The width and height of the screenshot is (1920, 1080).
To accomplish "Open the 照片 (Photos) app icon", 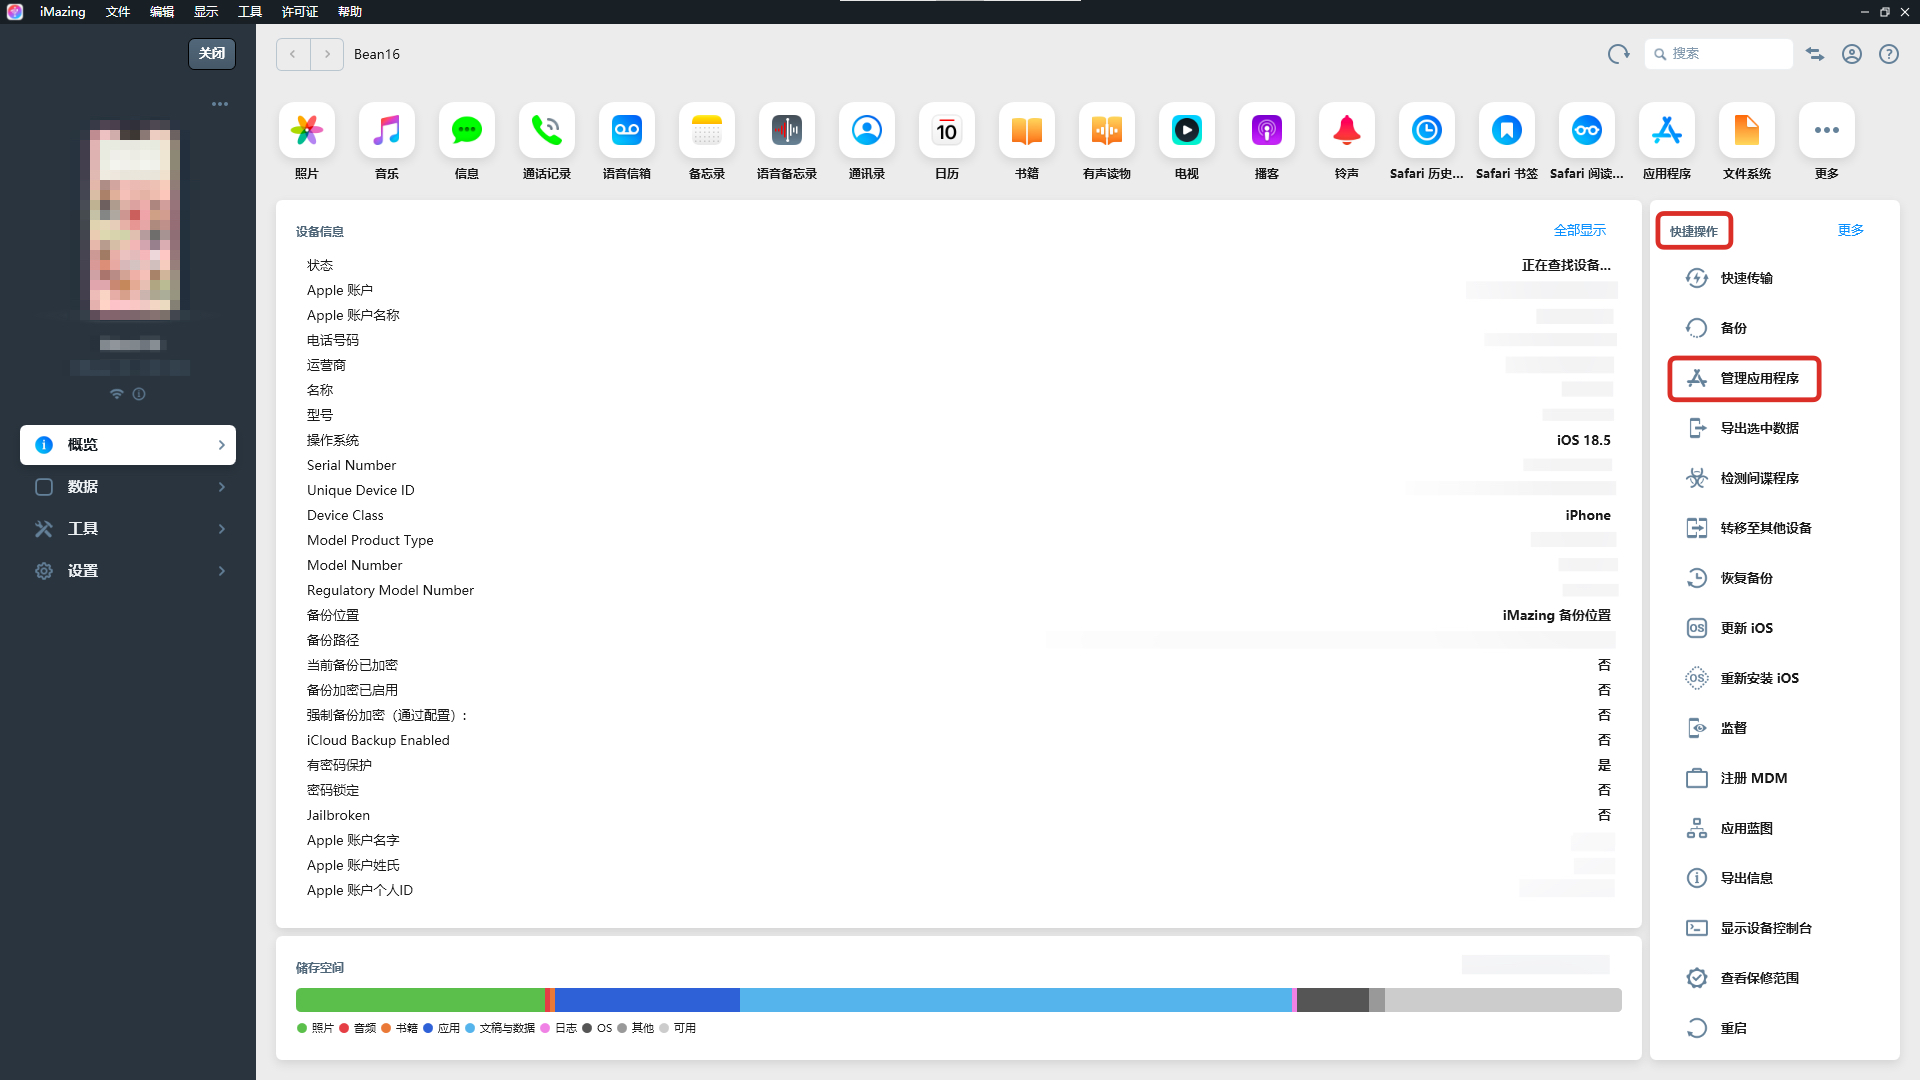I will (307, 130).
